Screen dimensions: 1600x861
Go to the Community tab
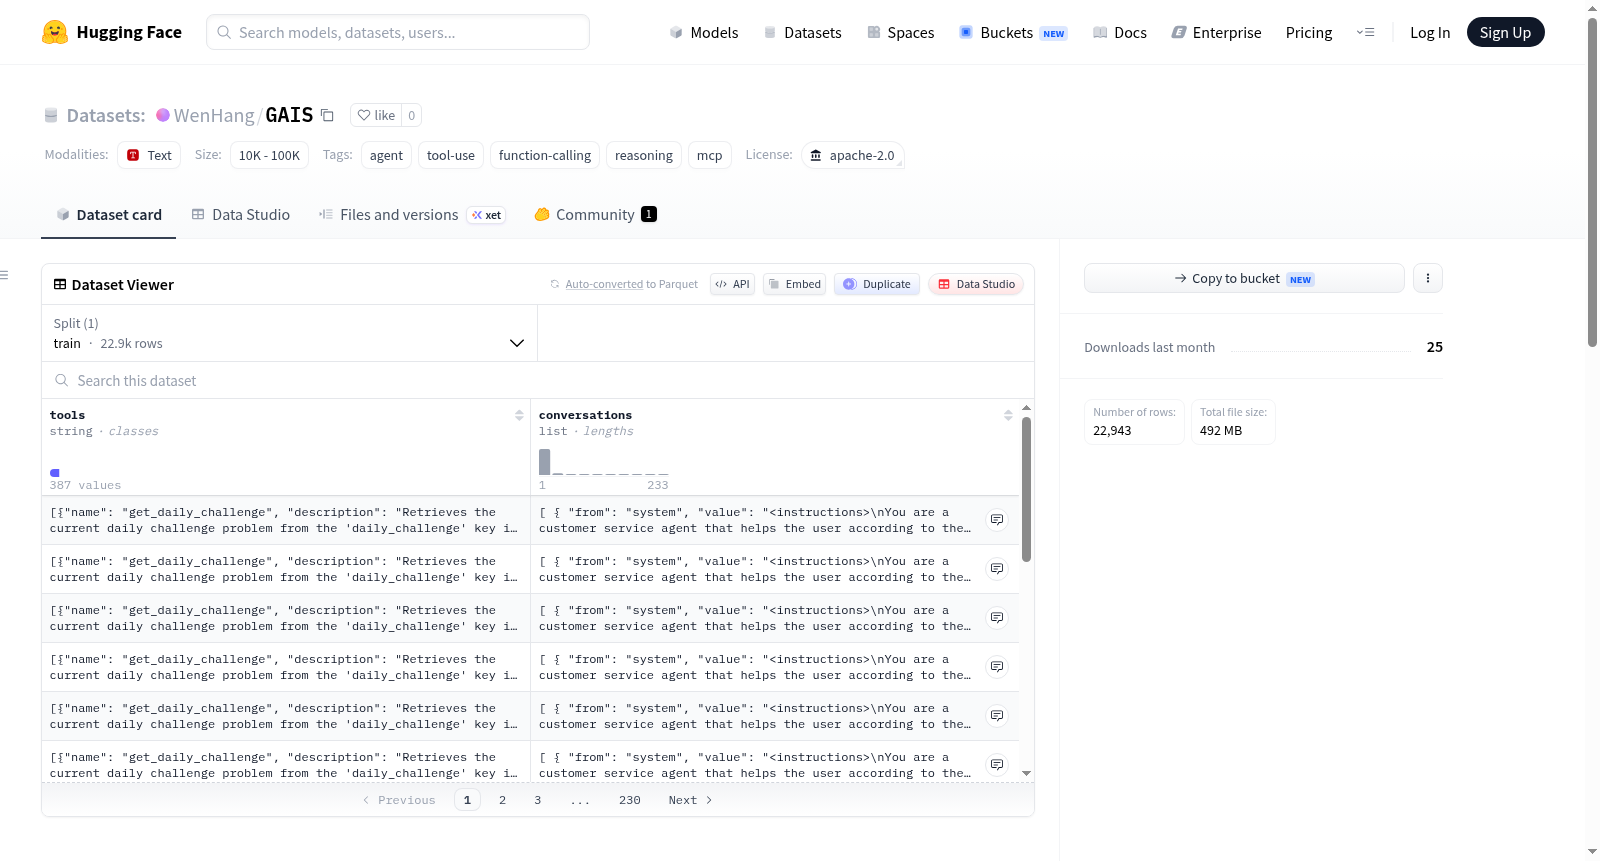[x=595, y=215]
